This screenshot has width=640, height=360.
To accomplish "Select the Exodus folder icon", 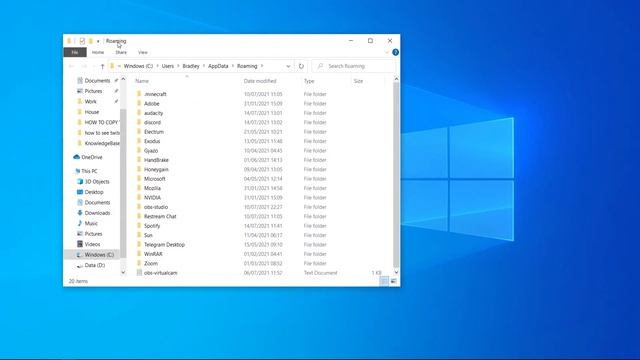I will click(139, 141).
